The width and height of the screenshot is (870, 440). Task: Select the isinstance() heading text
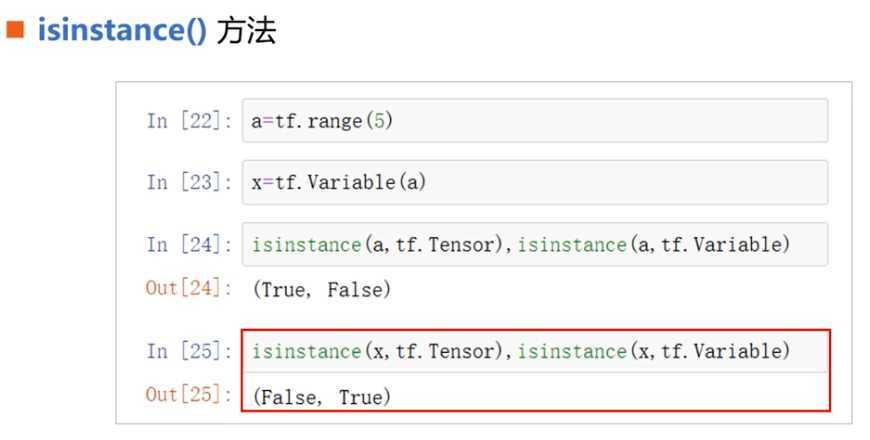pos(122,30)
